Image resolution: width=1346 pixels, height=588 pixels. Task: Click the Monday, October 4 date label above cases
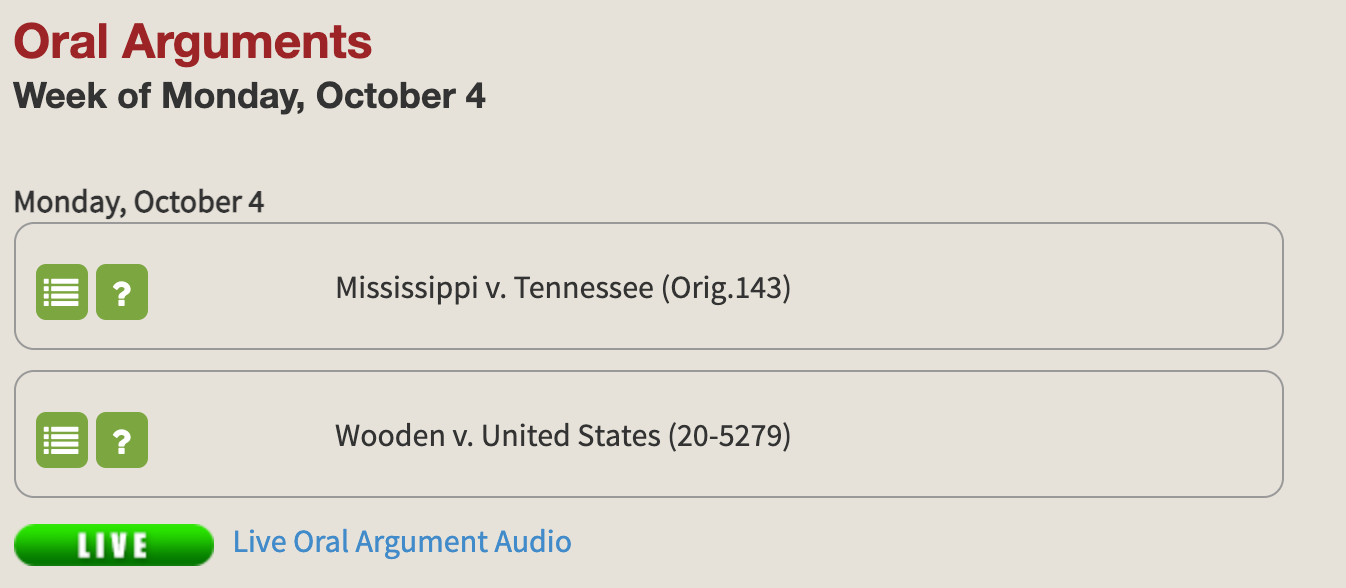coord(139,202)
